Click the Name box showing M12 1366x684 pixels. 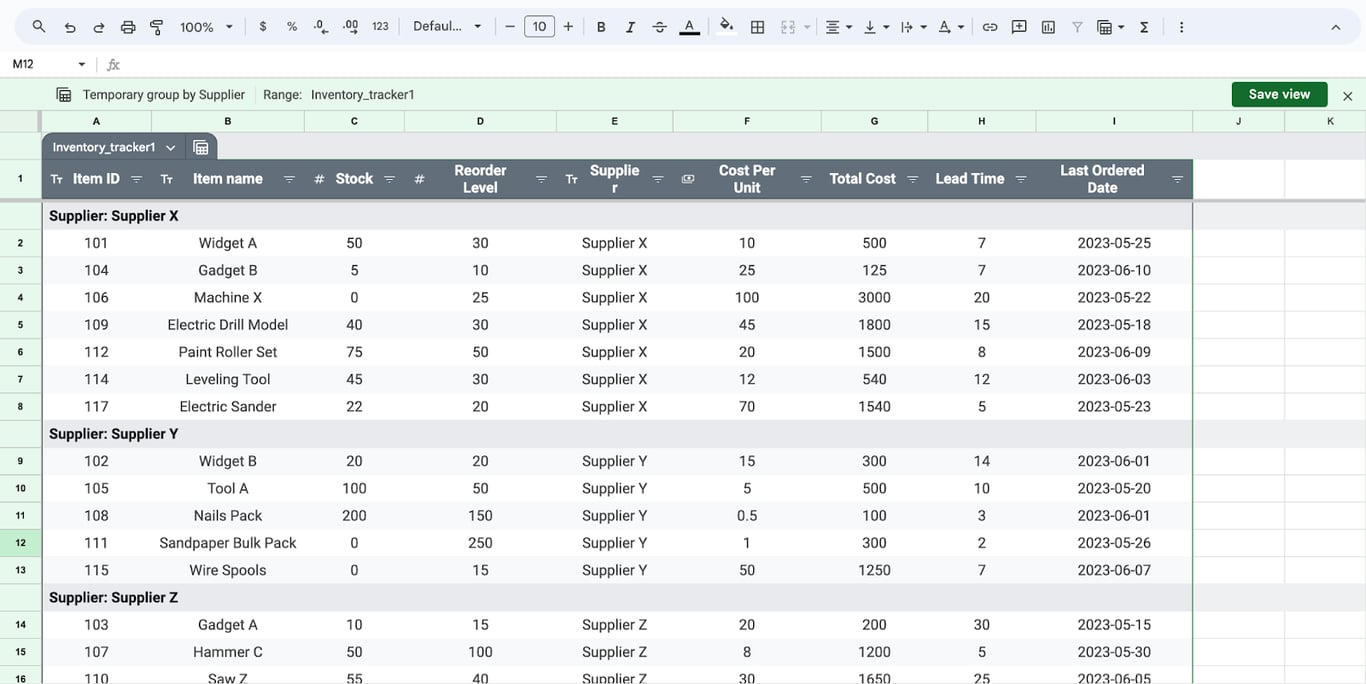(x=40, y=64)
